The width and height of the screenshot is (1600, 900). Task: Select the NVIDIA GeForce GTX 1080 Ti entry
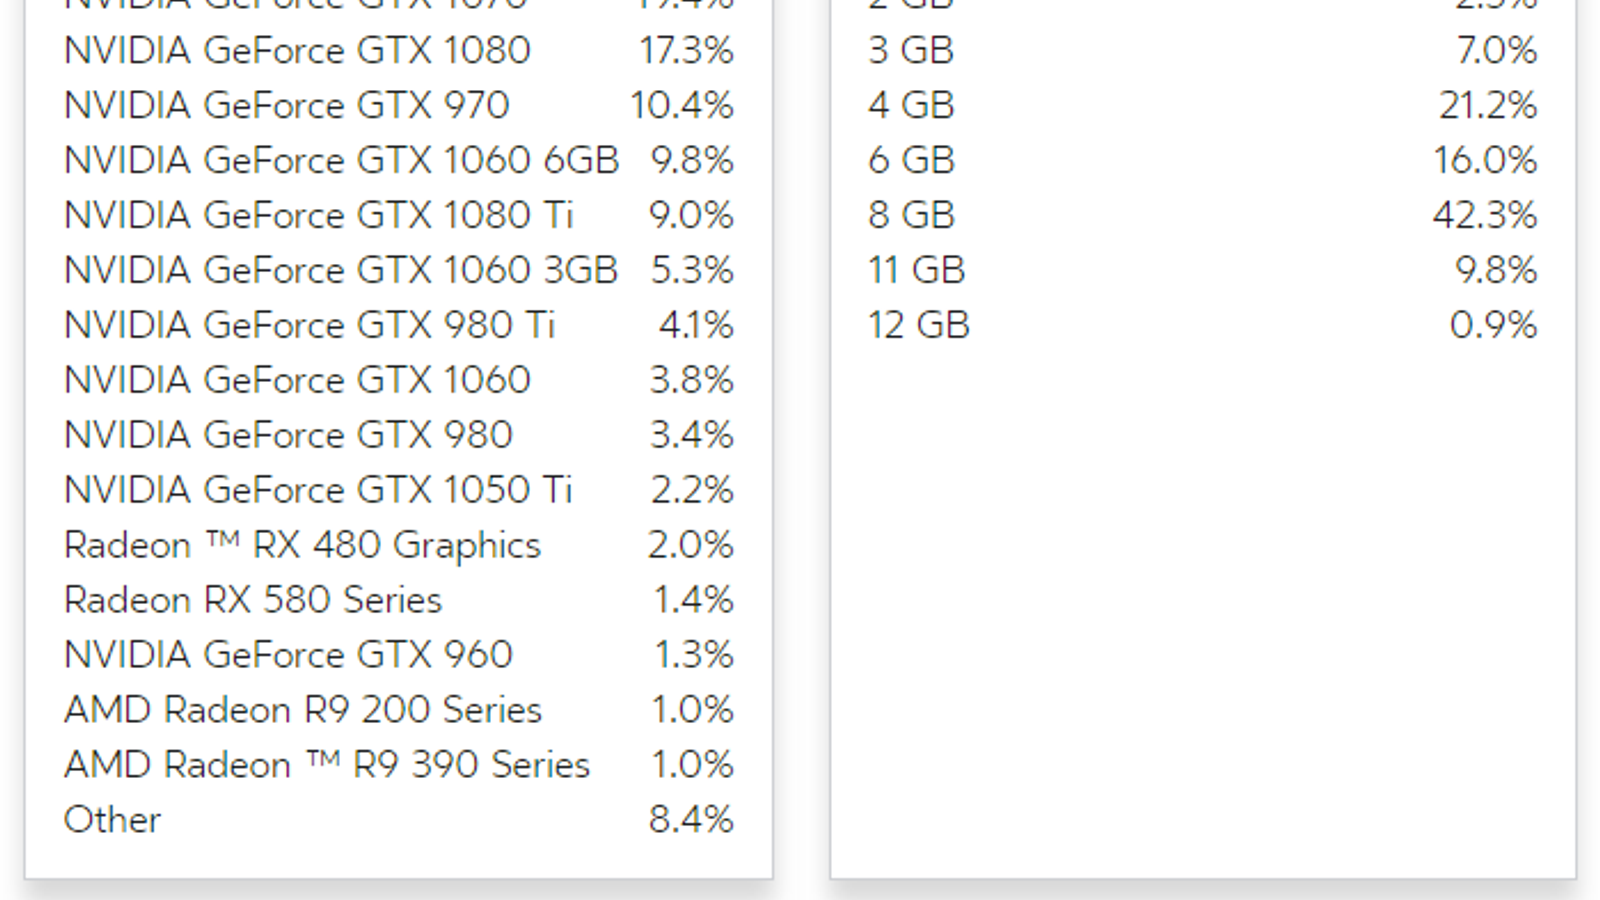click(318, 216)
